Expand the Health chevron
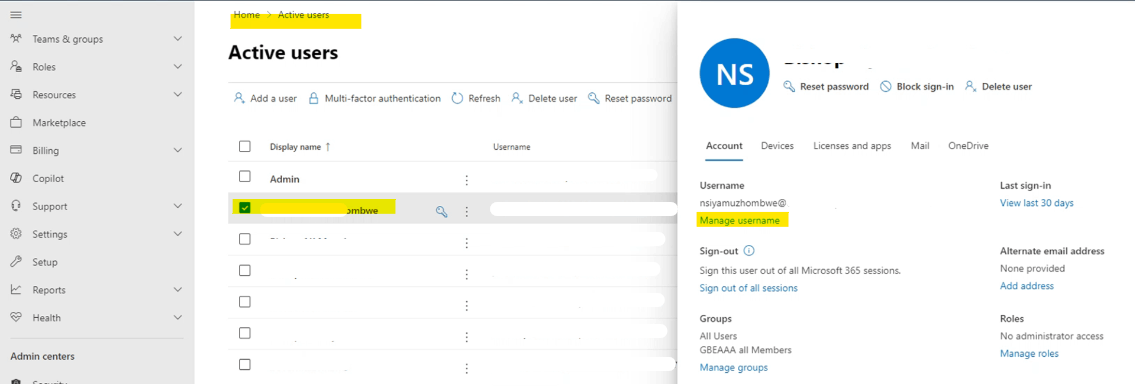This screenshot has height=387, width=1135. [x=177, y=318]
